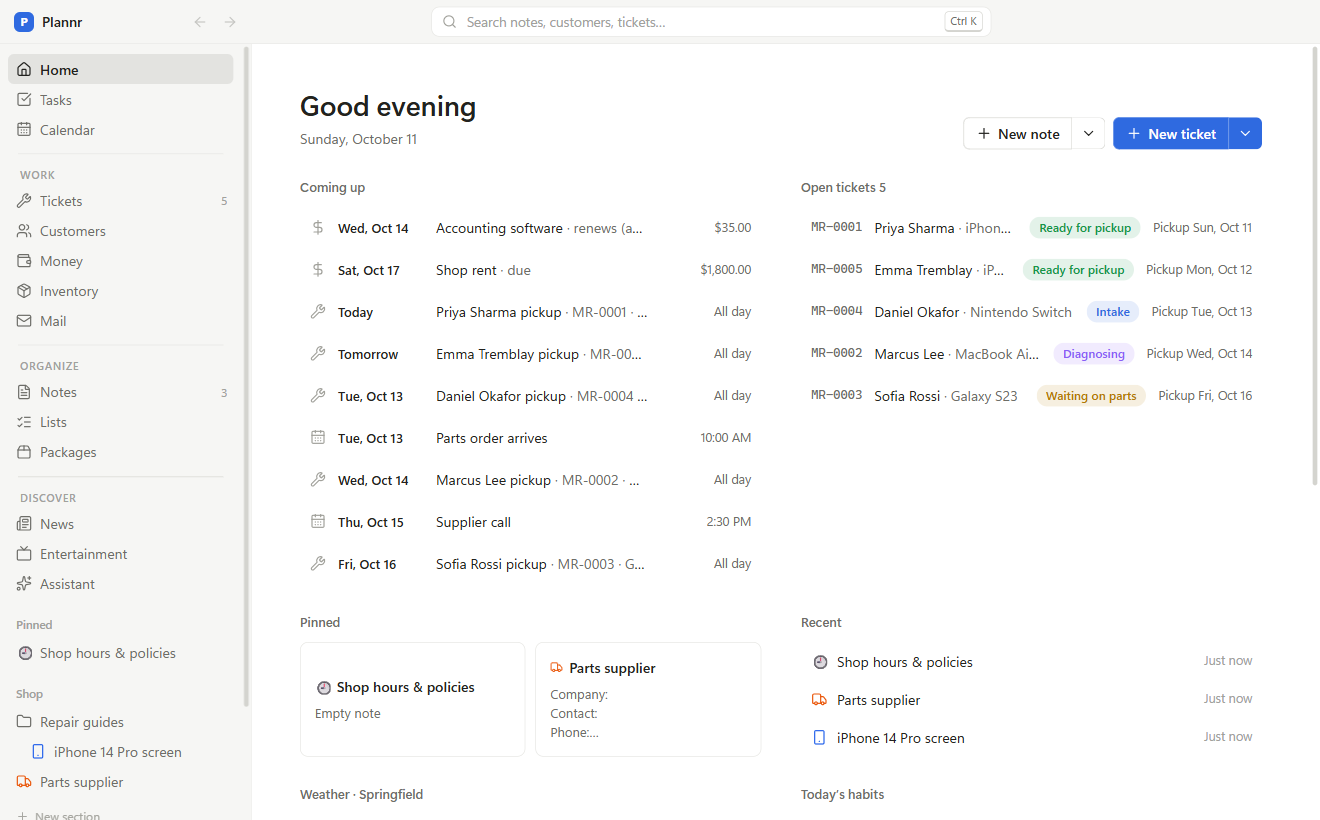Click the truck icon of Parts supplier in sidebar
The image size is (1320, 820).
[x=24, y=782]
